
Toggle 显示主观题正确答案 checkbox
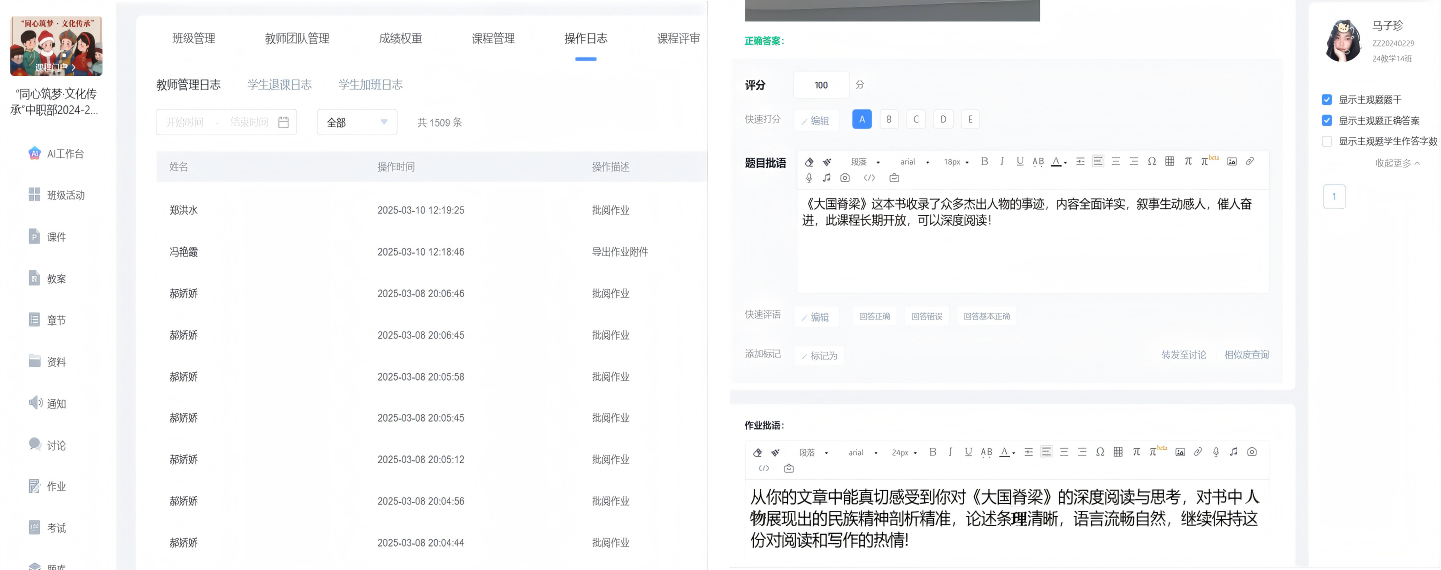pyautogui.click(x=1327, y=120)
